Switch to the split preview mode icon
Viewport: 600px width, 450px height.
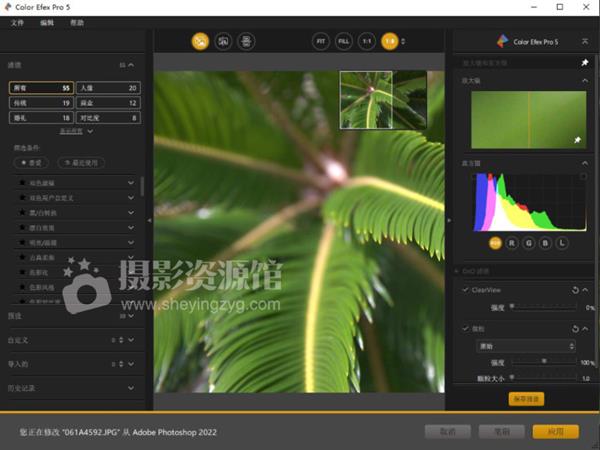223,42
